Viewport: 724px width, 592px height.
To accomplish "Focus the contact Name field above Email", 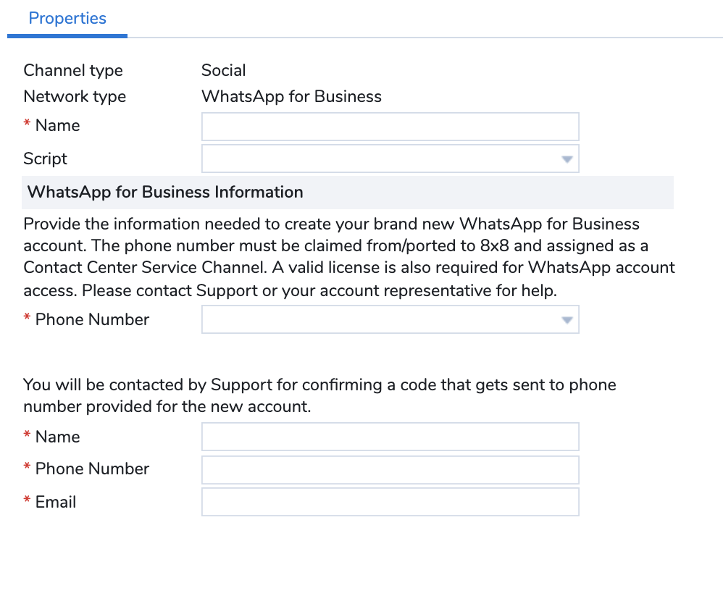I will click(390, 437).
